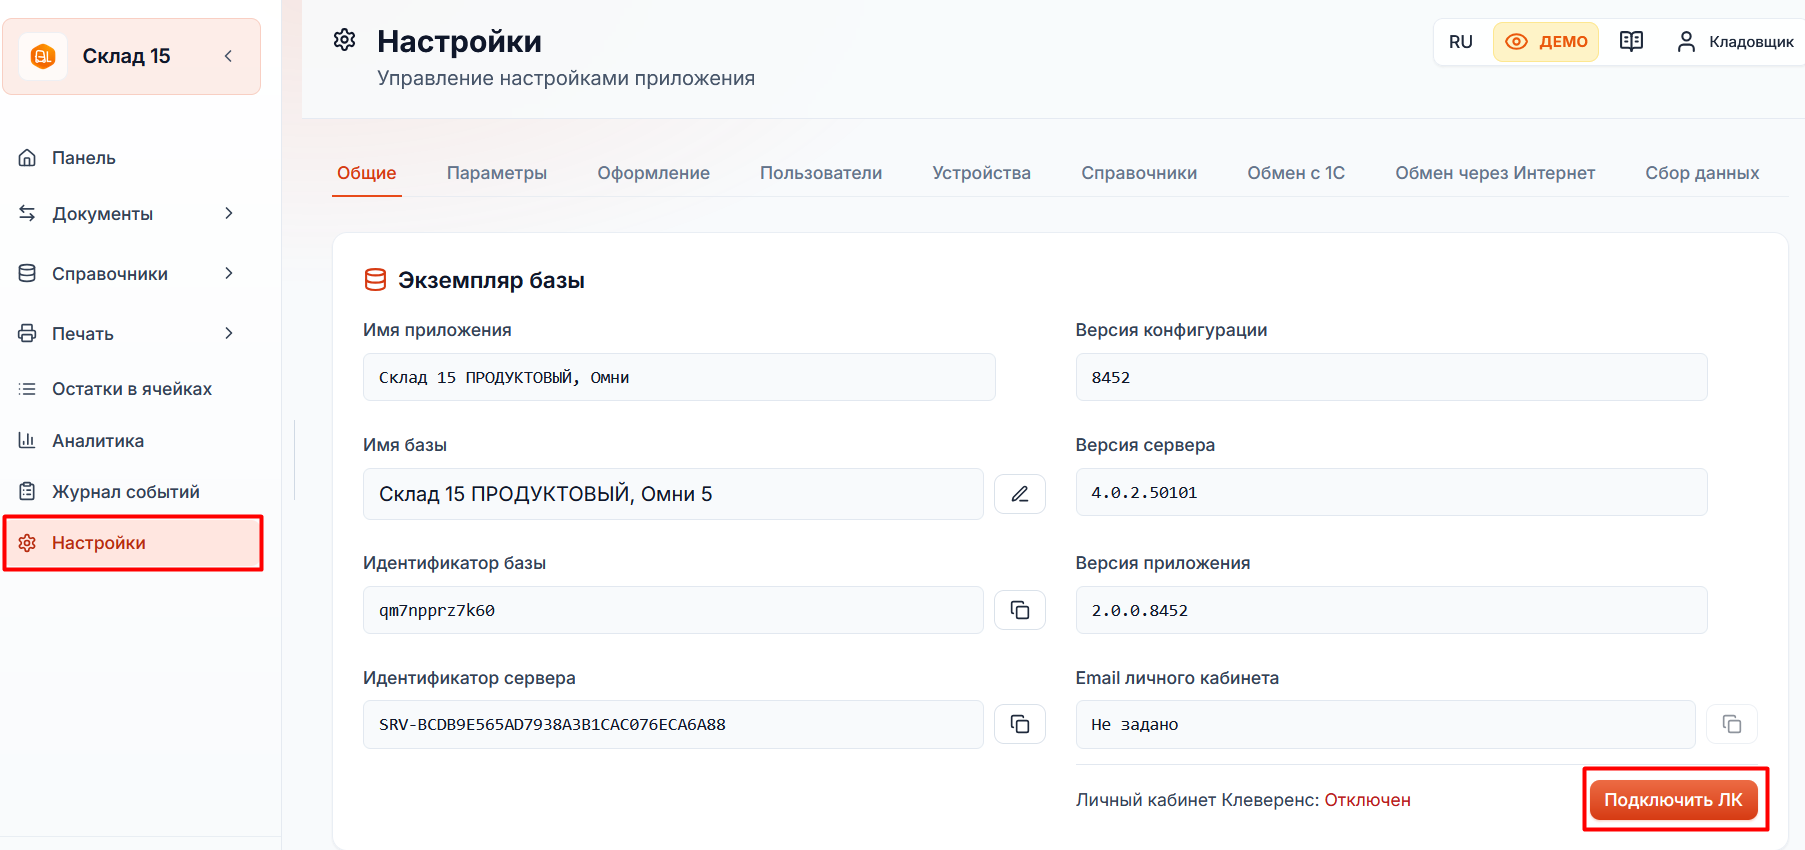Open the Сбор данных tab
This screenshot has width=1805, height=850.
click(1702, 173)
